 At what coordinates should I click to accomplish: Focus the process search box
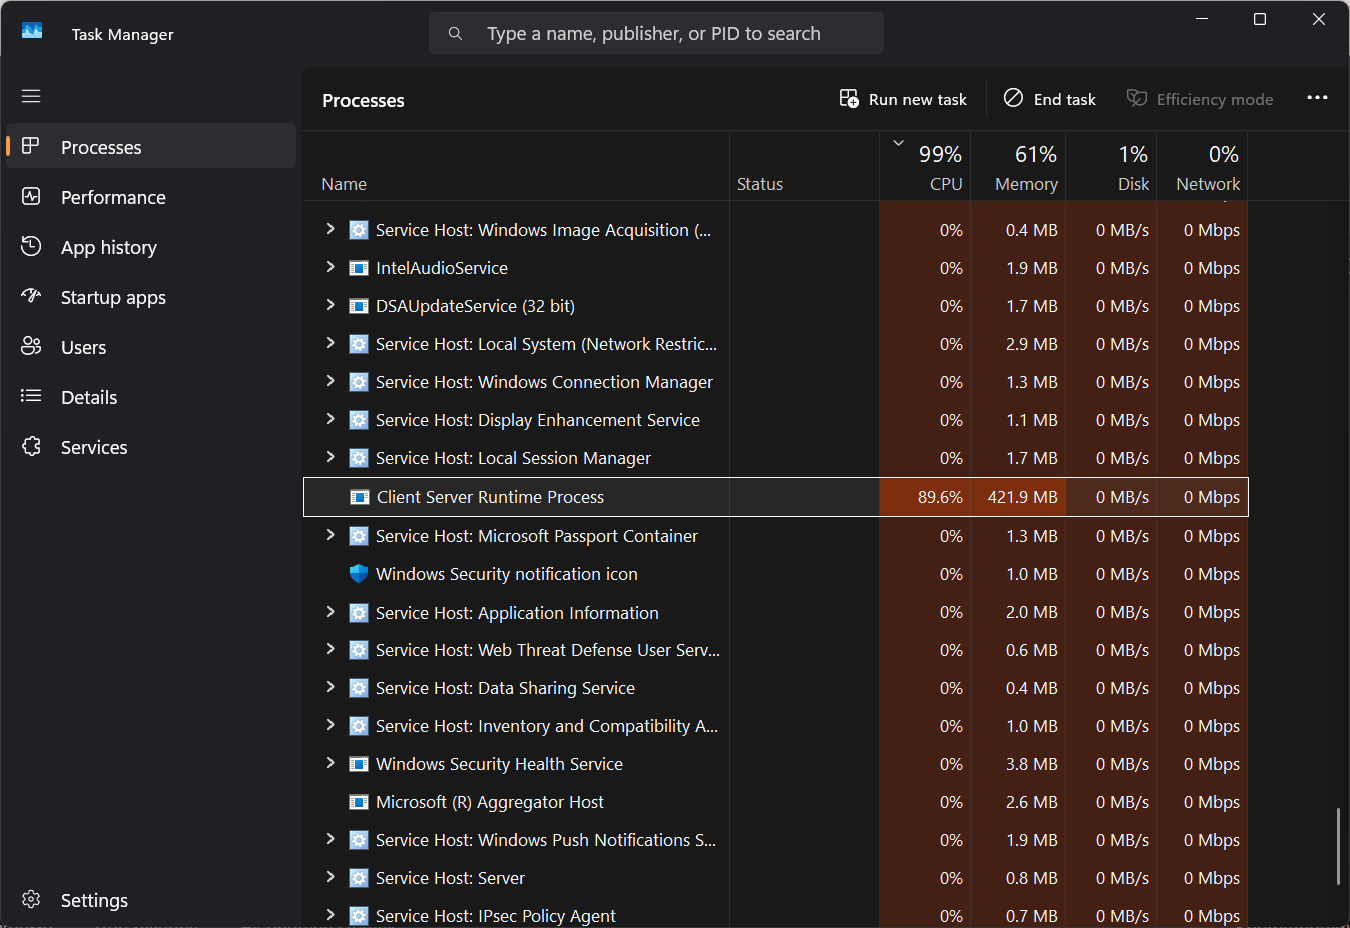click(x=656, y=34)
